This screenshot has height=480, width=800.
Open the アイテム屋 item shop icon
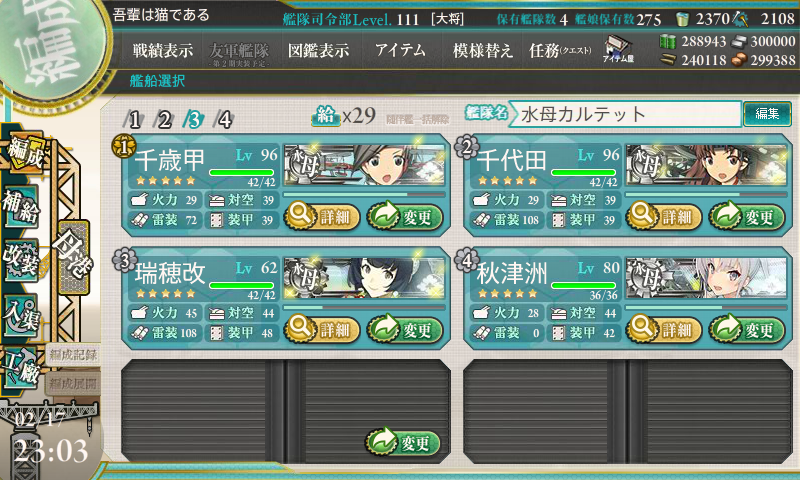pyautogui.click(x=618, y=50)
